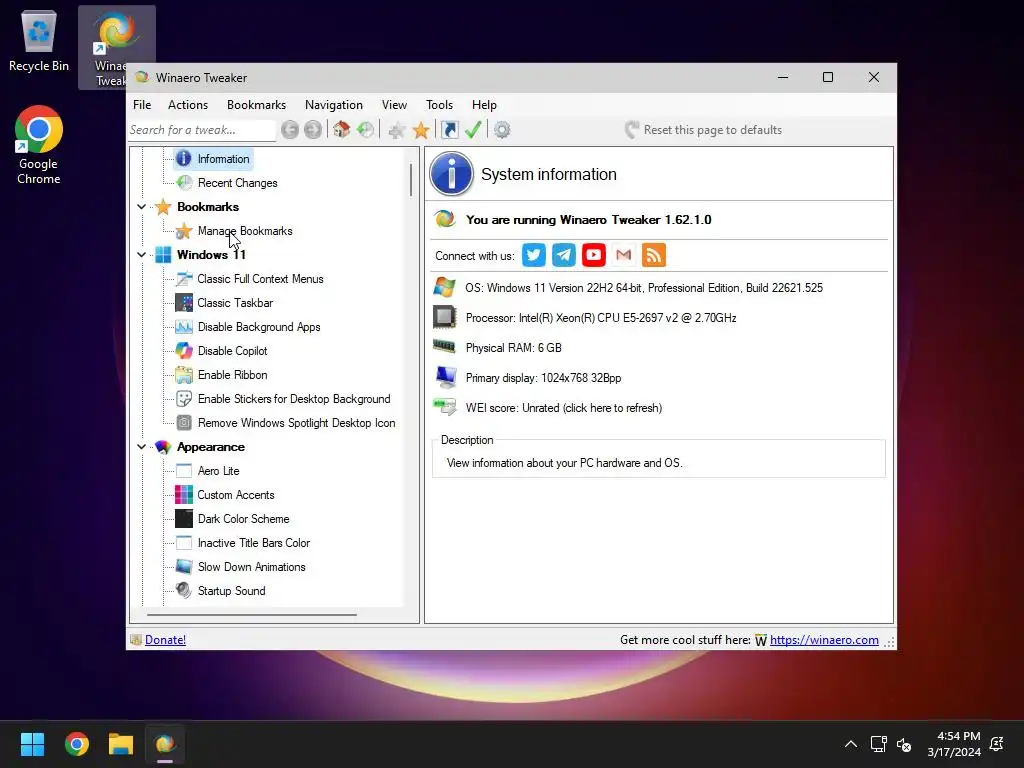
Task: Open the File menu
Action: [142, 104]
